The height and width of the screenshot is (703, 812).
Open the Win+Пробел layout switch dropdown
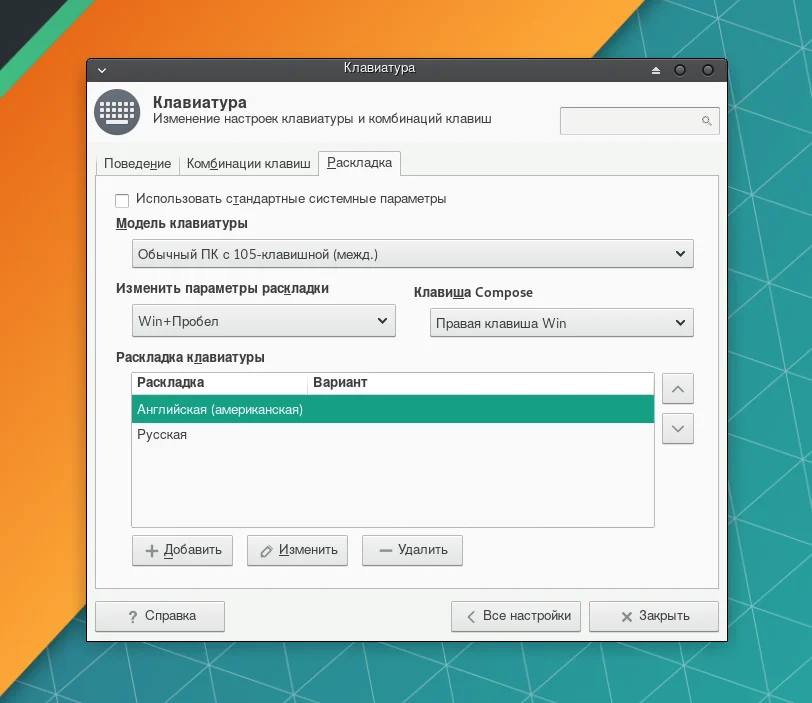(264, 321)
